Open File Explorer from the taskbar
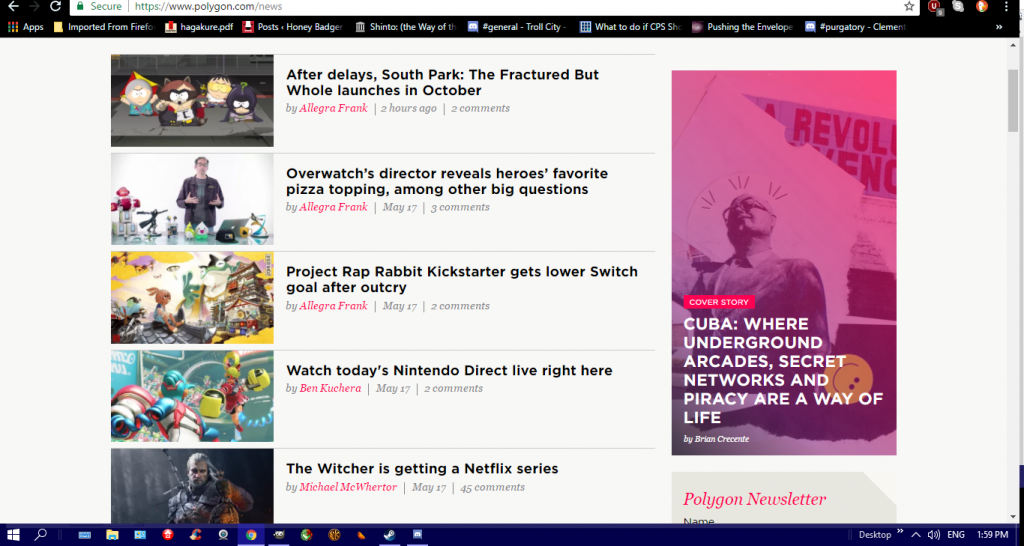Image resolution: width=1024 pixels, height=546 pixels. click(112, 535)
